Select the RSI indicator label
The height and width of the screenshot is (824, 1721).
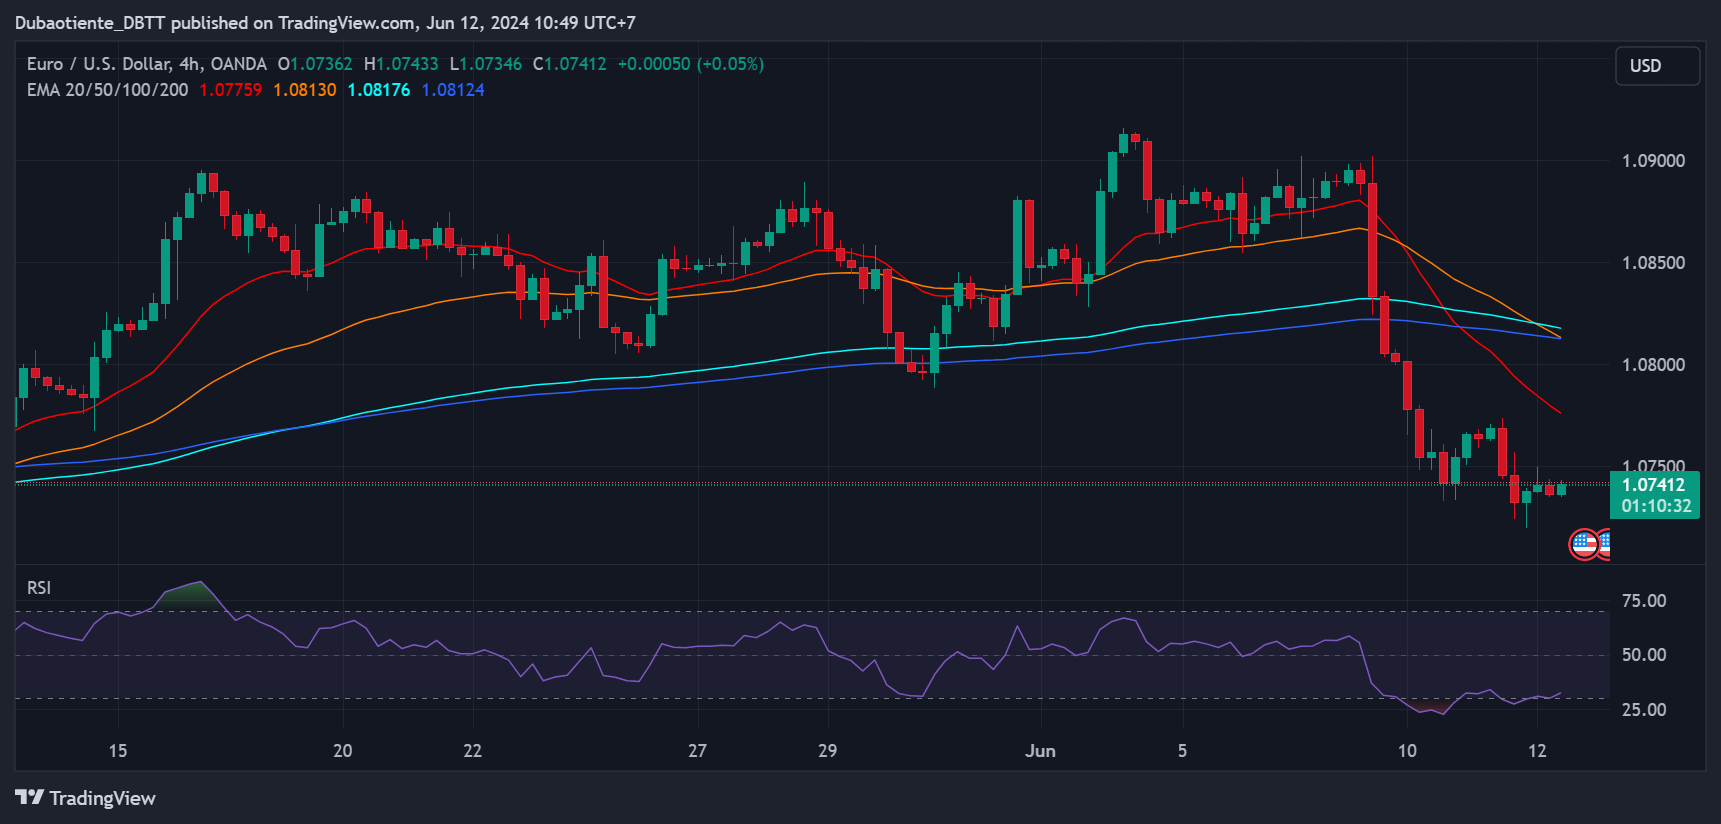coord(39,588)
